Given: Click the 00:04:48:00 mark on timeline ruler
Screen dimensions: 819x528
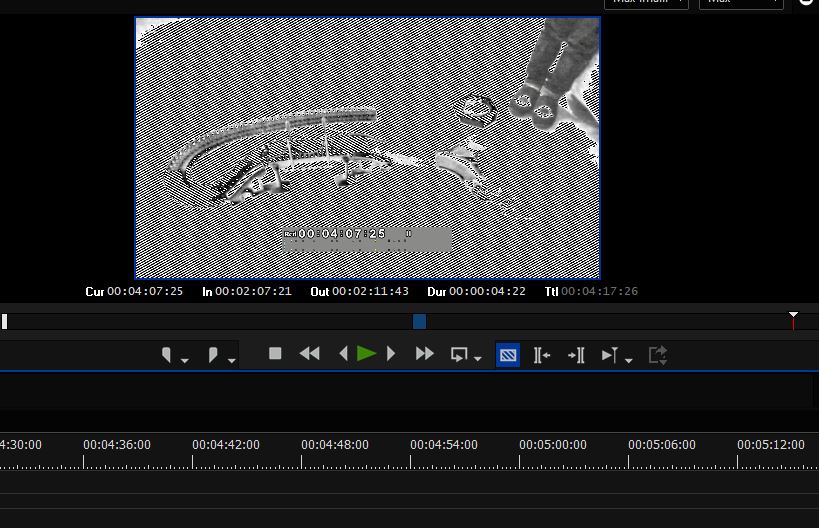Looking at the screenshot, I should pos(335,445).
